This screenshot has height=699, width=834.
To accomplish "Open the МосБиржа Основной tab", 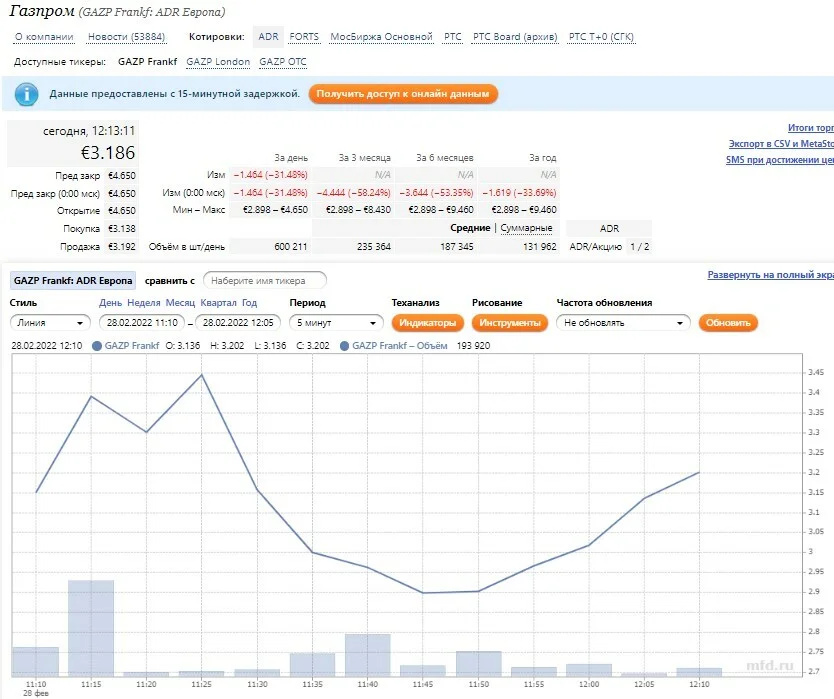I will pyautogui.click(x=381, y=37).
